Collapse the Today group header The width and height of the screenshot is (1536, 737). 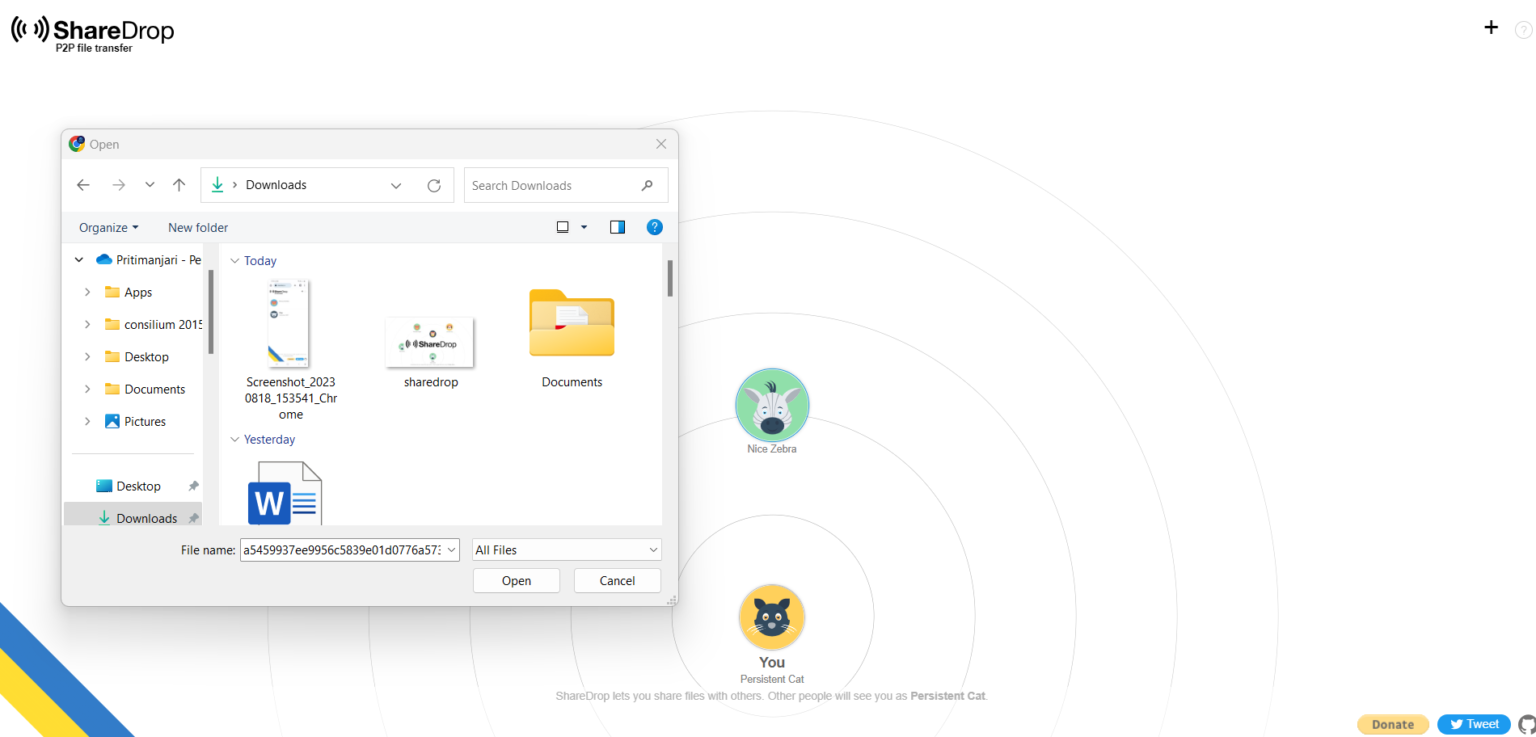tap(236, 260)
